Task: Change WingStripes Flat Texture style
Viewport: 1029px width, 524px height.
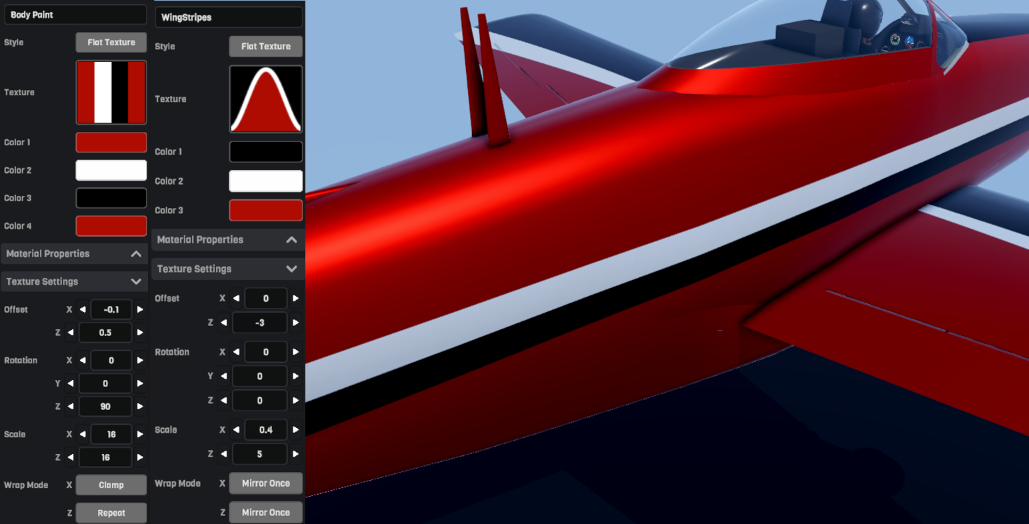Action: point(266,46)
